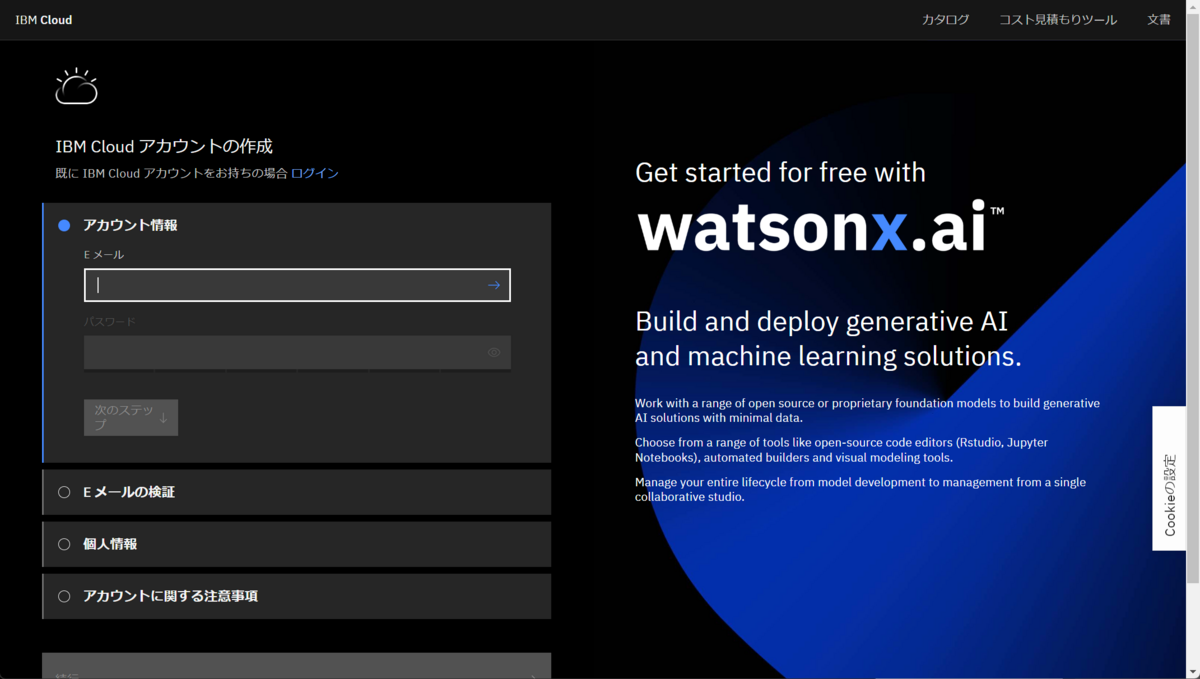Click the IBM Cloud アカウントの作成 heading
The height and width of the screenshot is (679, 1200).
(164, 146)
